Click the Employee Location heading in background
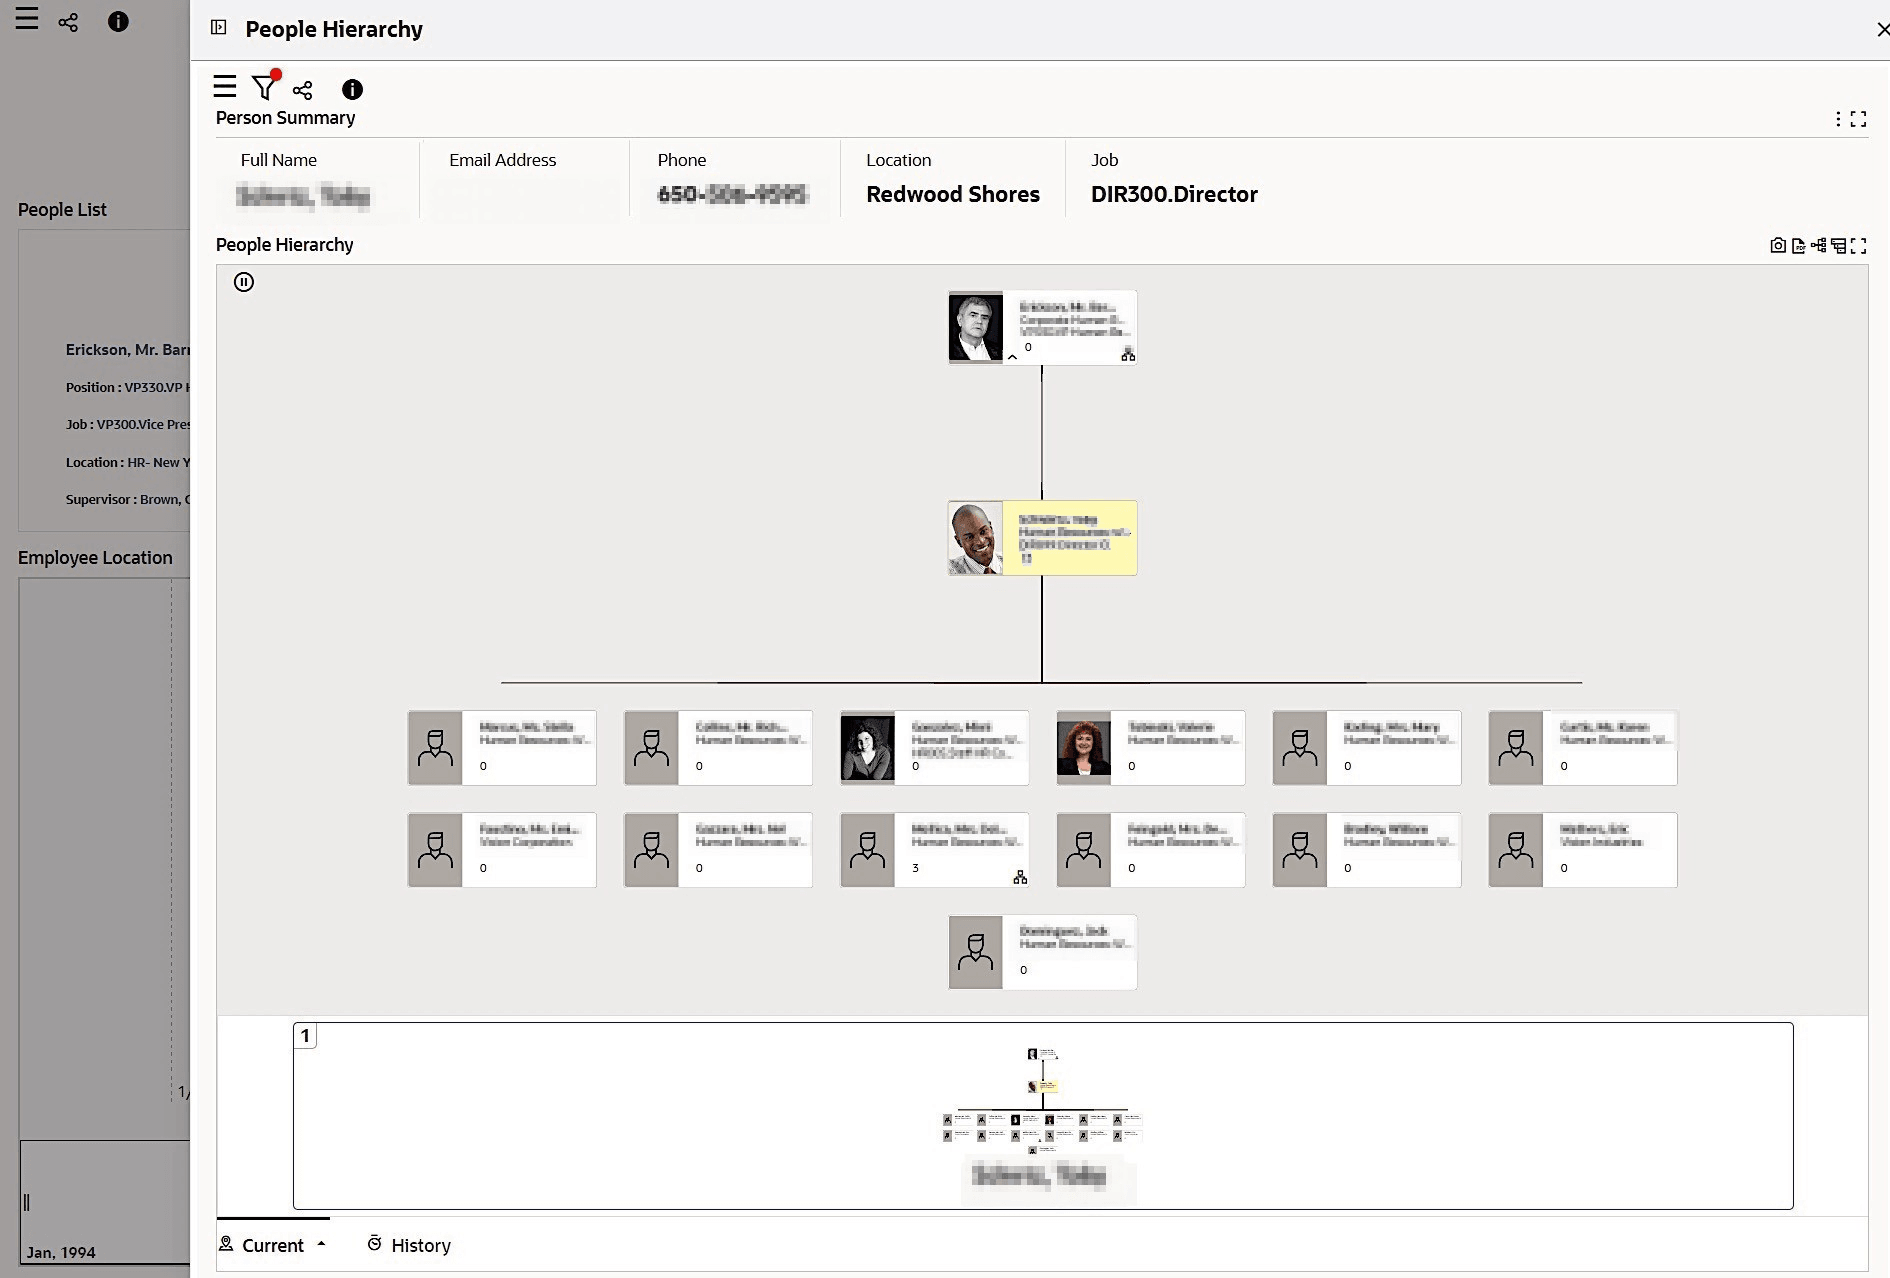This screenshot has height=1278, width=1890. click(95, 558)
